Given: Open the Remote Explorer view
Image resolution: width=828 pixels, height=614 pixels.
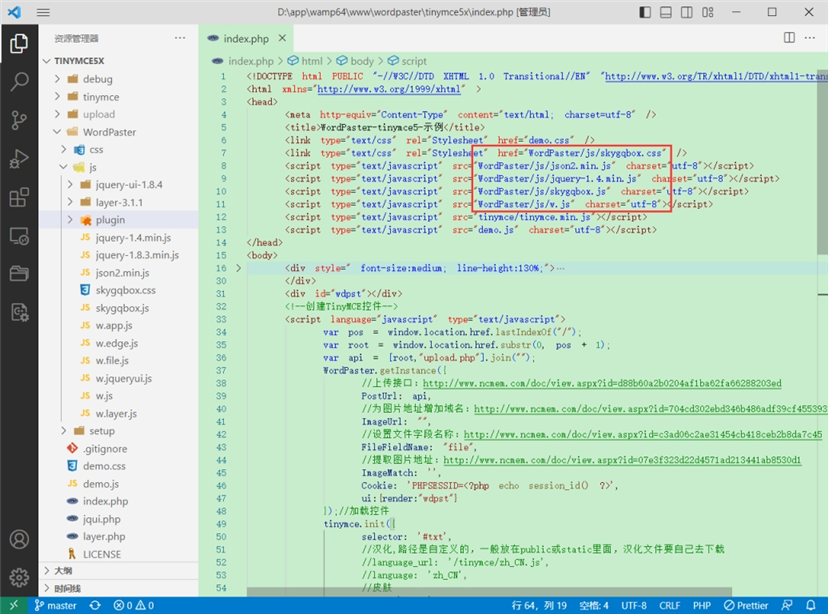Looking at the screenshot, I should 19,236.
